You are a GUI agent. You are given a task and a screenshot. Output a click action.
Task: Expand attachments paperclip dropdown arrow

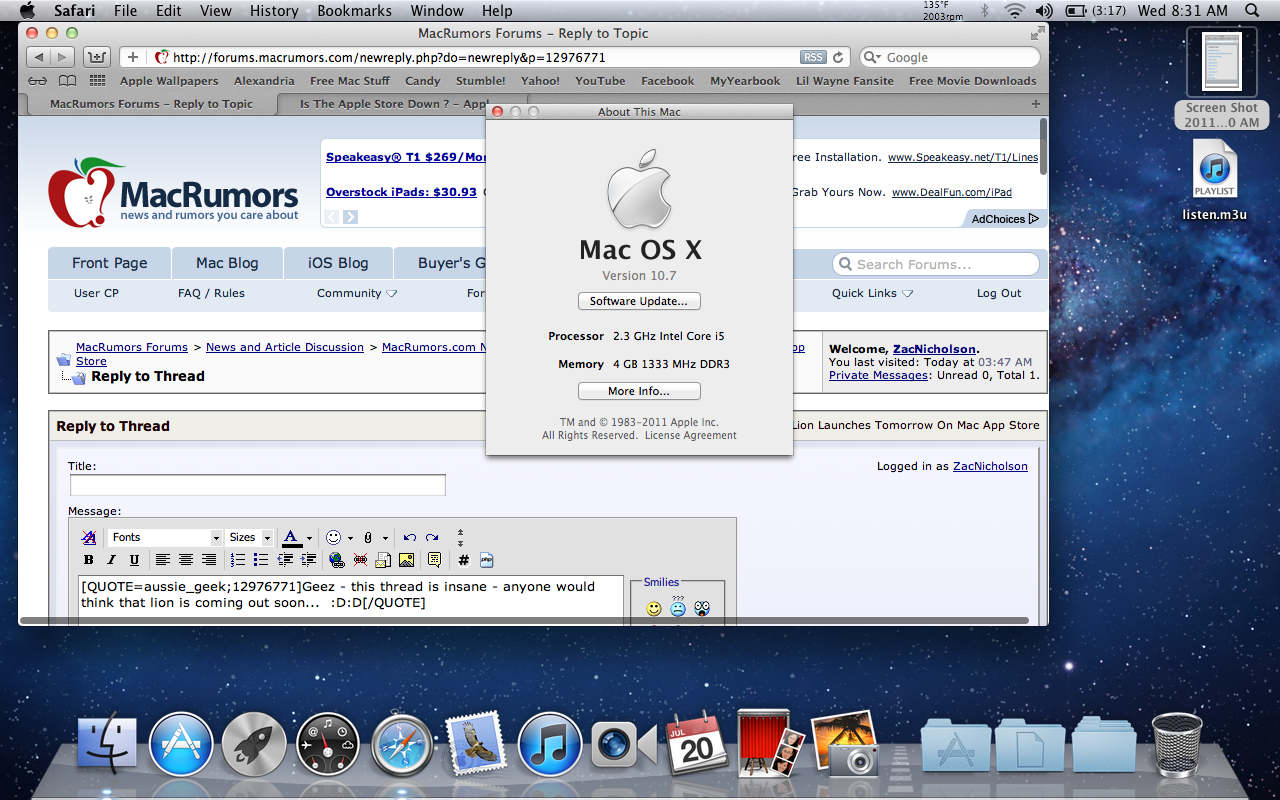(385, 538)
